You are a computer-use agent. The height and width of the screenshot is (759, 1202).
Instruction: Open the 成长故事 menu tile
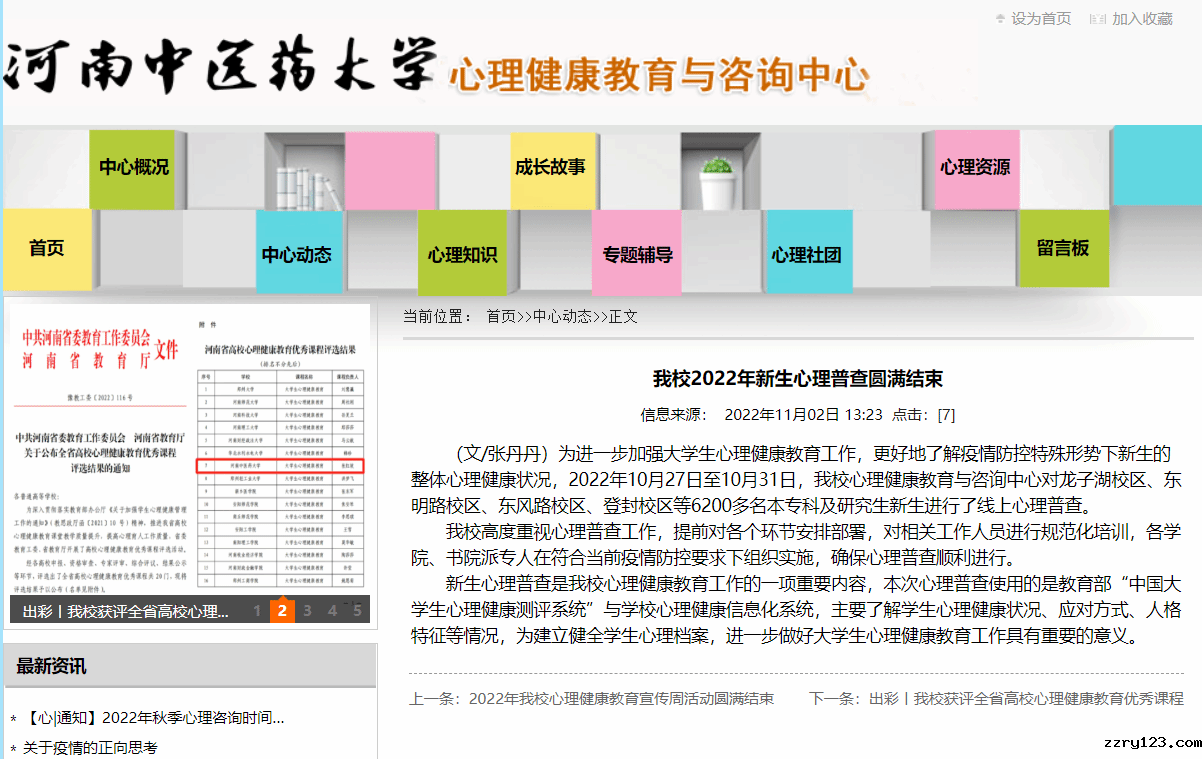pos(550,167)
